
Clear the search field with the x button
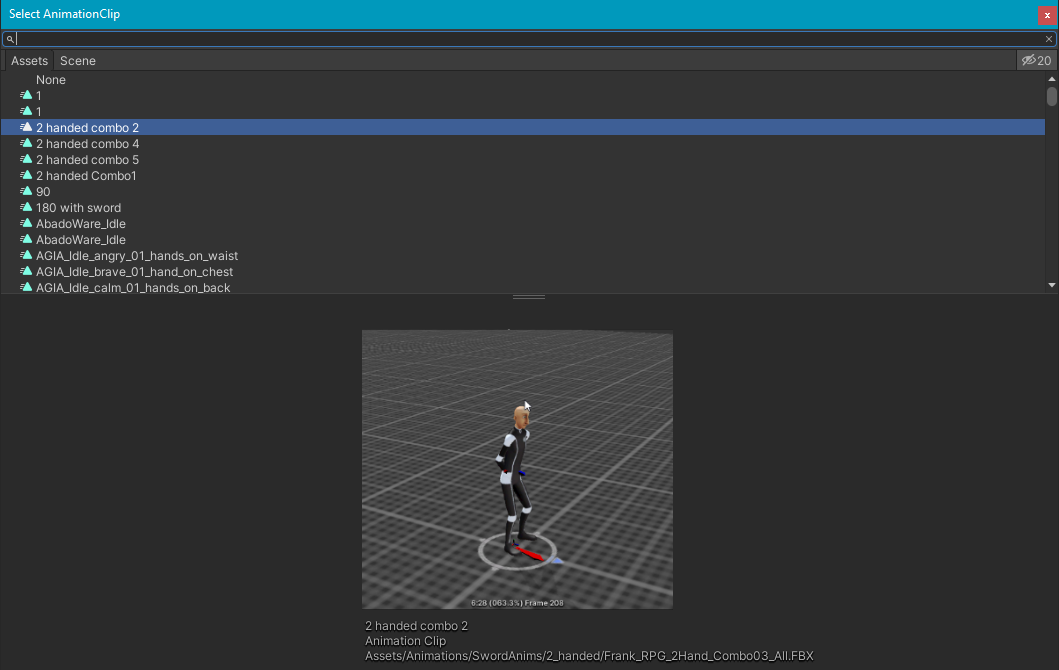pyautogui.click(x=1050, y=38)
